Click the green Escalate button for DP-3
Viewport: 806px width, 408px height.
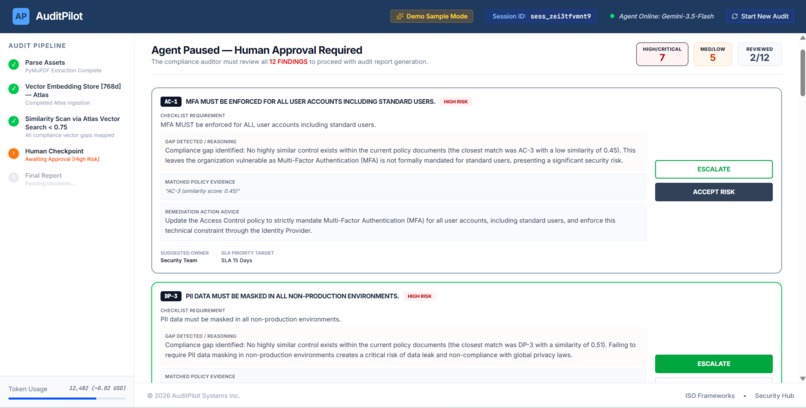pos(713,364)
